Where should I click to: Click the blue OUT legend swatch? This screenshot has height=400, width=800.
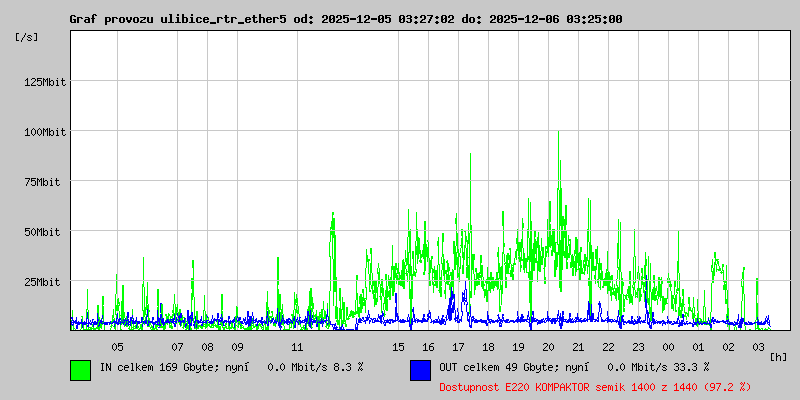(x=420, y=369)
